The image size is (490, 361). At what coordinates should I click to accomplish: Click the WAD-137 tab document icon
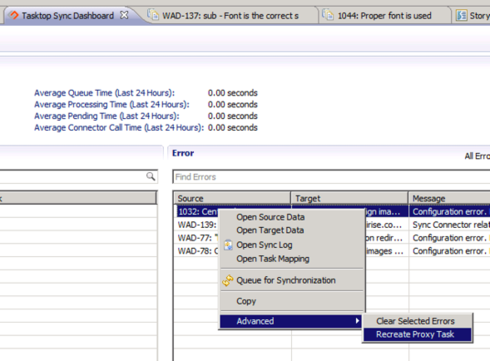tap(153, 15)
